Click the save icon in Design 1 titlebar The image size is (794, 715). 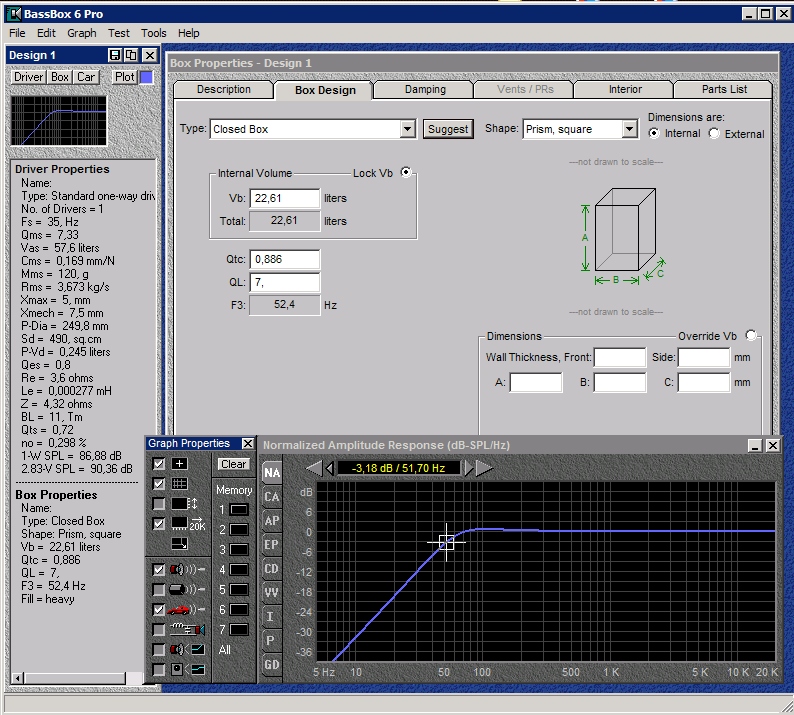click(114, 55)
